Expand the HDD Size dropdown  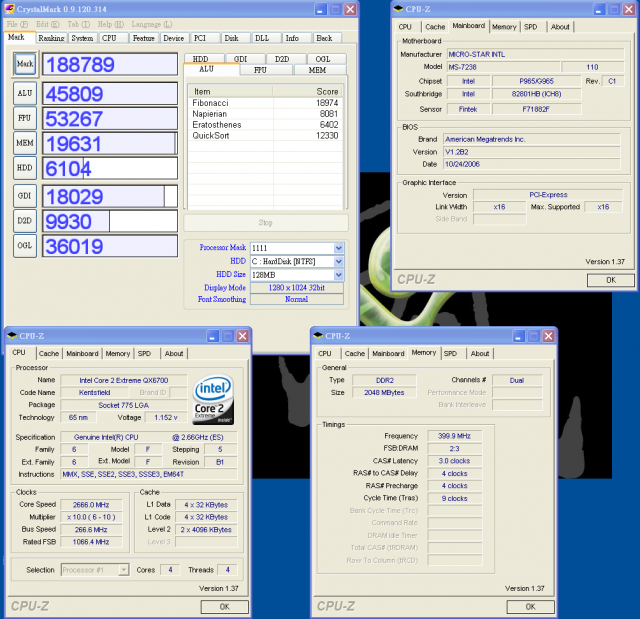(338, 275)
